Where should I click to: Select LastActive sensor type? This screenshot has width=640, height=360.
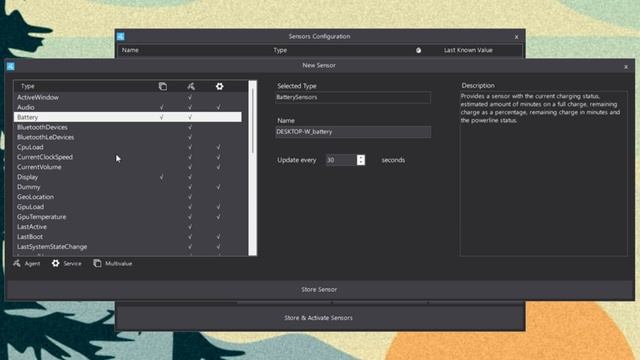coord(127,227)
